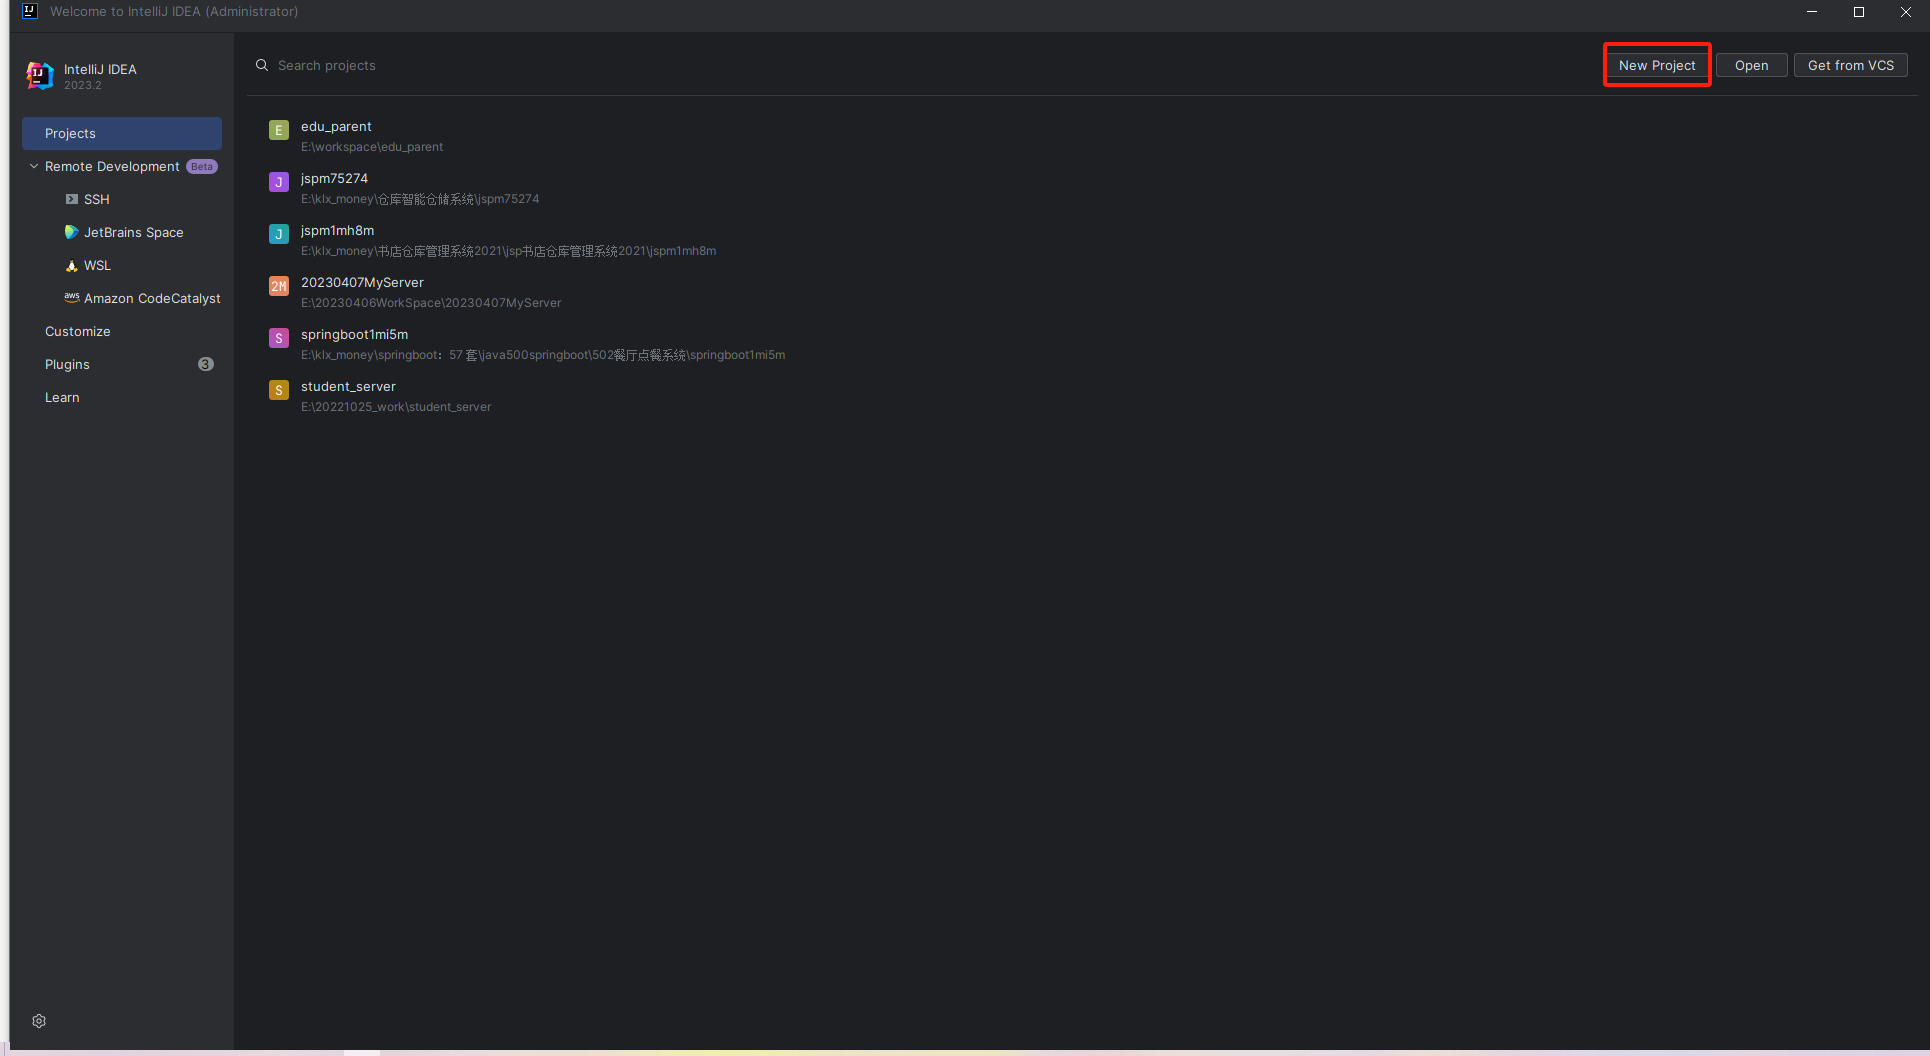Open the Customize section
The height and width of the screenshot is (1056, 1930).
(78, 331)
